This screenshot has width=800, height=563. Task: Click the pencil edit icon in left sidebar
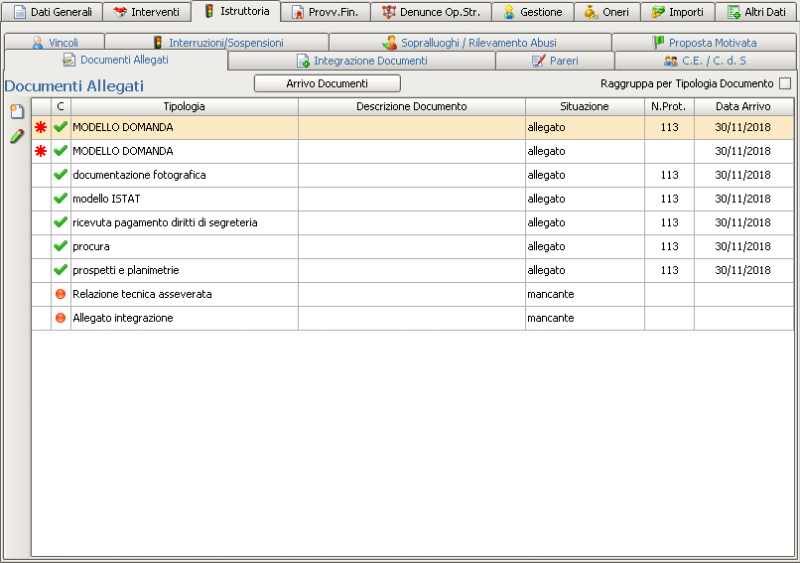pos(16,137)
